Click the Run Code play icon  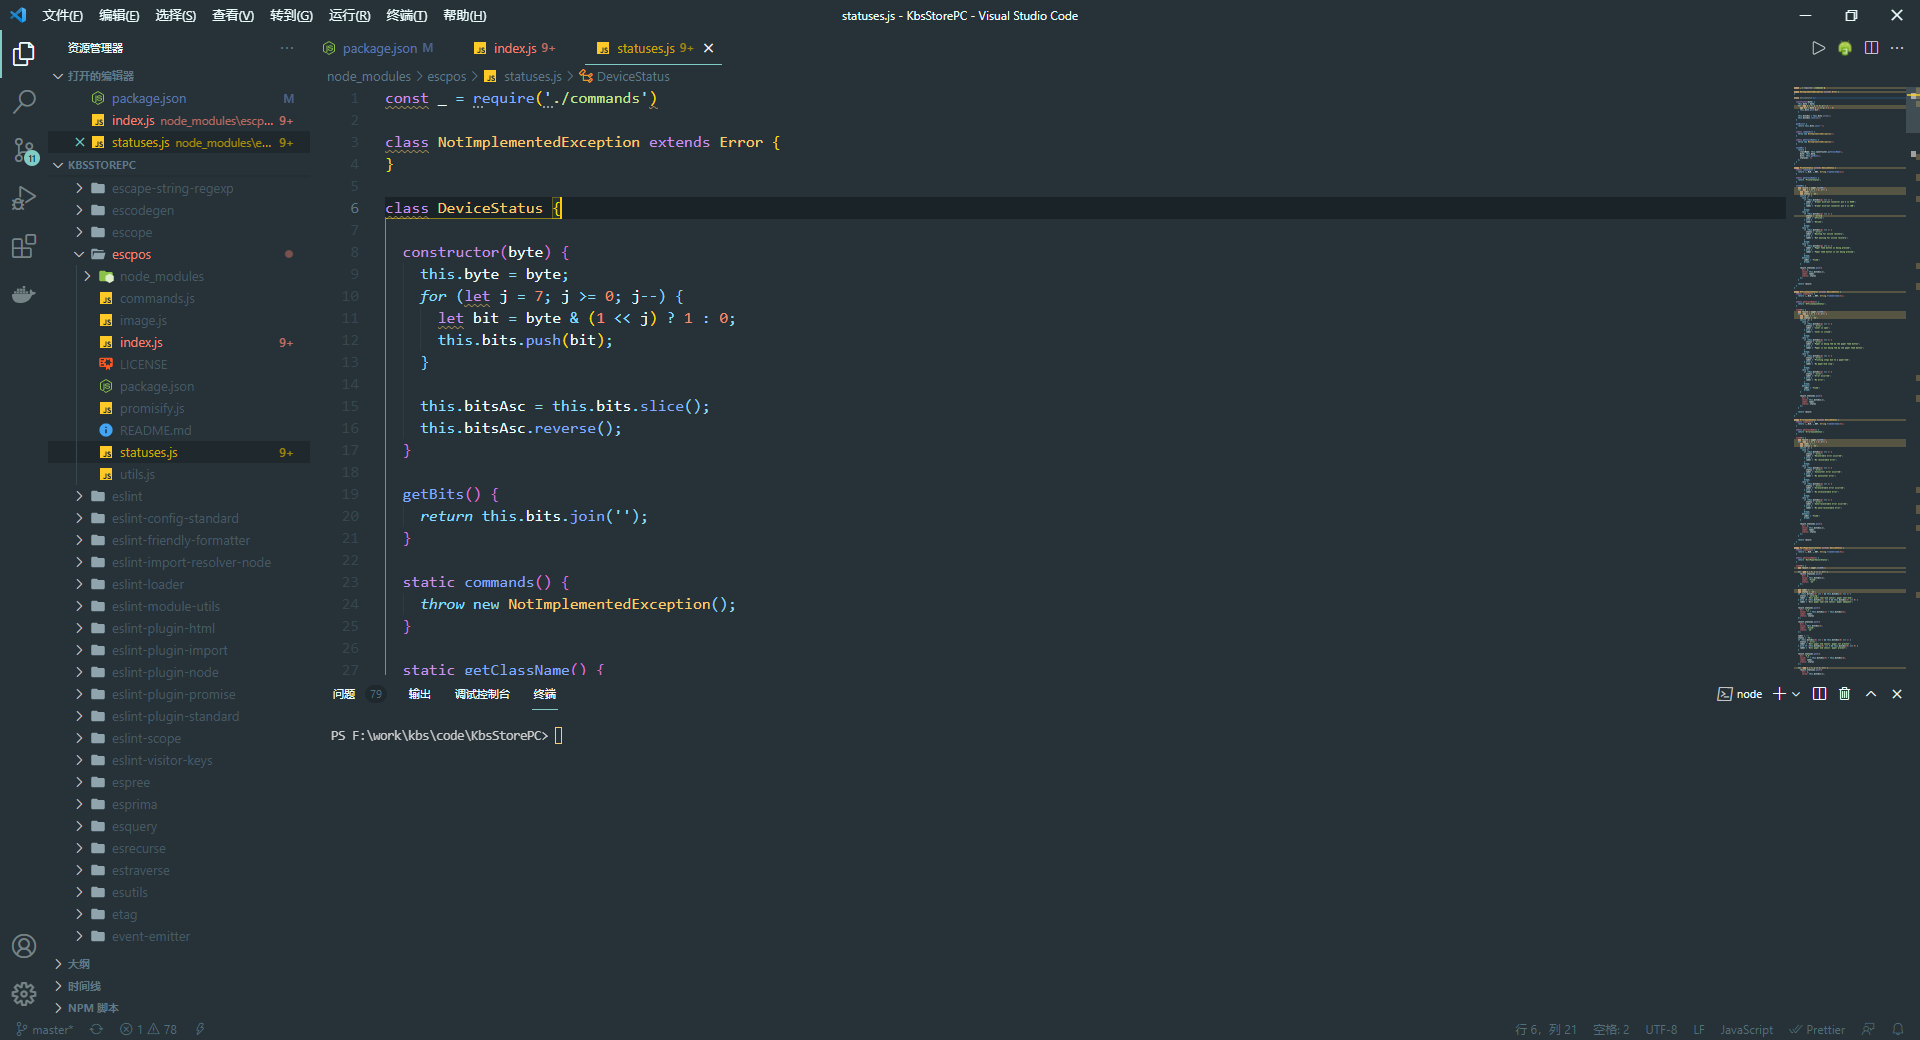[x=1818, y=48]
